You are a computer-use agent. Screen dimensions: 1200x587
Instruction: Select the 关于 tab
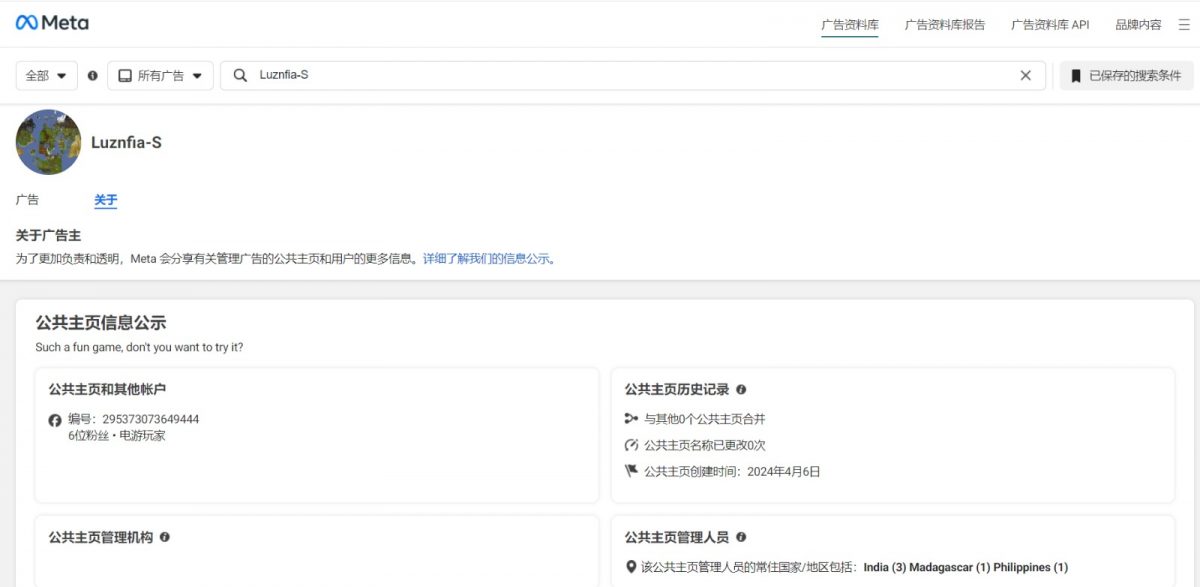pyautogui.click(x=105, y=200)
